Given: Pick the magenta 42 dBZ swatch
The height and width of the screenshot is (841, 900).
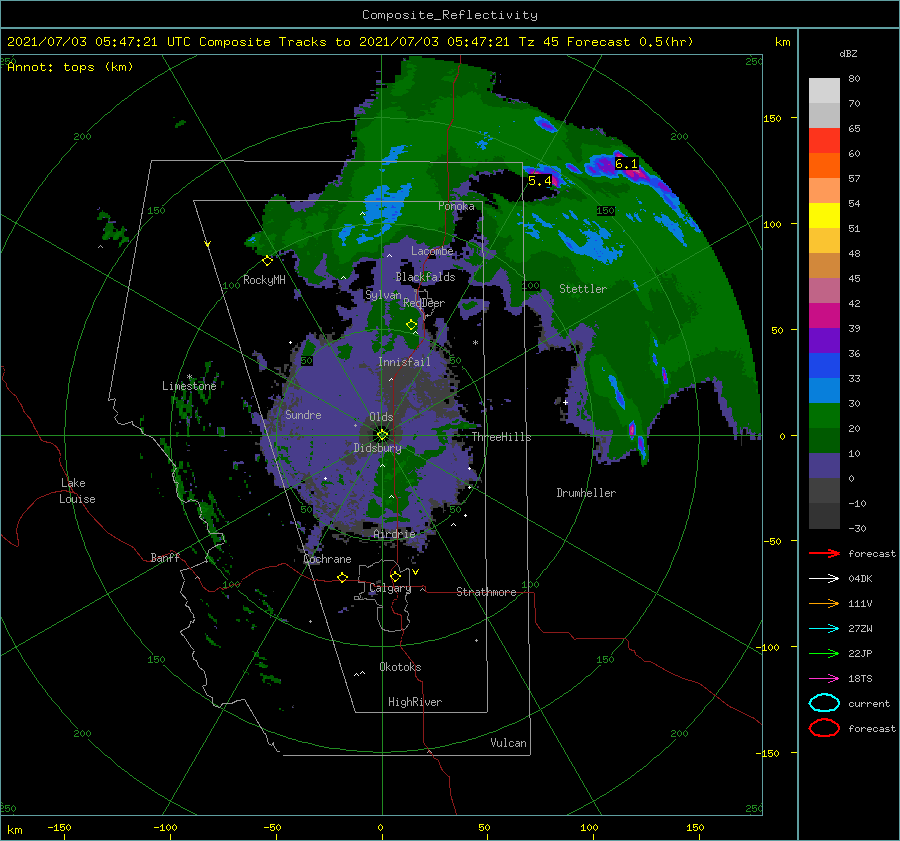Looking at the screenshot, I should (824, 315).
